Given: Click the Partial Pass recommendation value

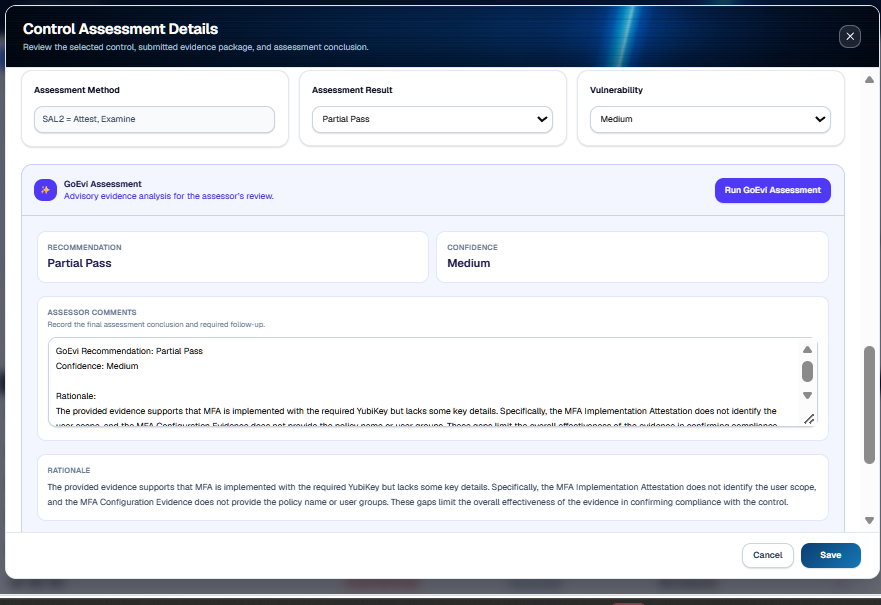Looking at the screenshot, I should tap(79, 263).
